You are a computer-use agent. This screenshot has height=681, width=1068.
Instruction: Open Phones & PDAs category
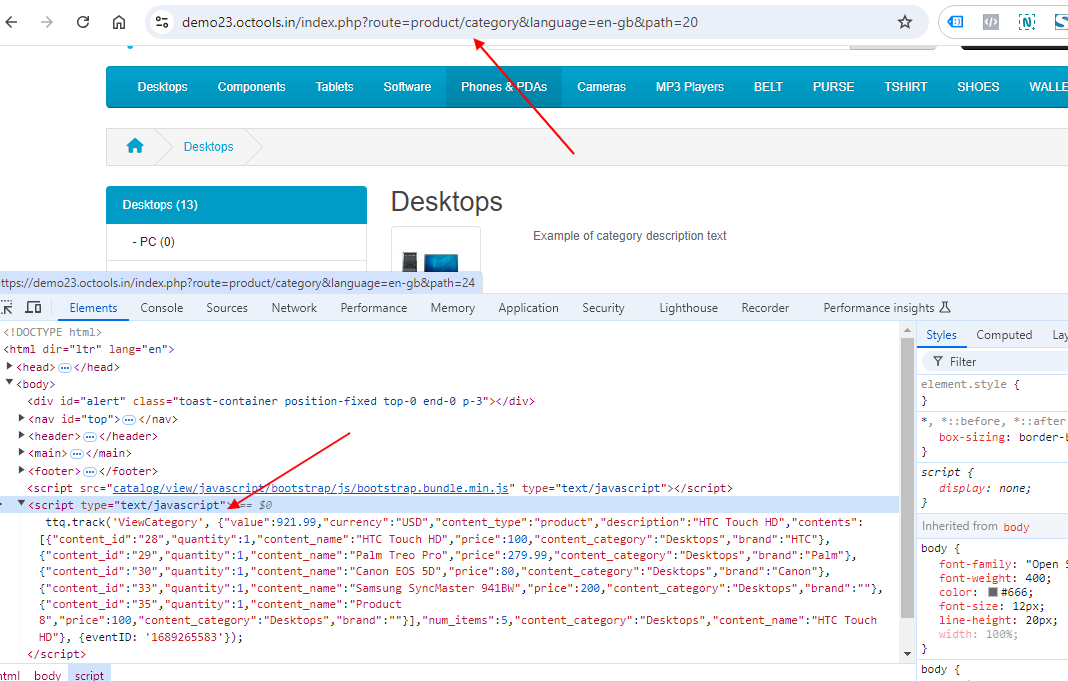[504, 86]
